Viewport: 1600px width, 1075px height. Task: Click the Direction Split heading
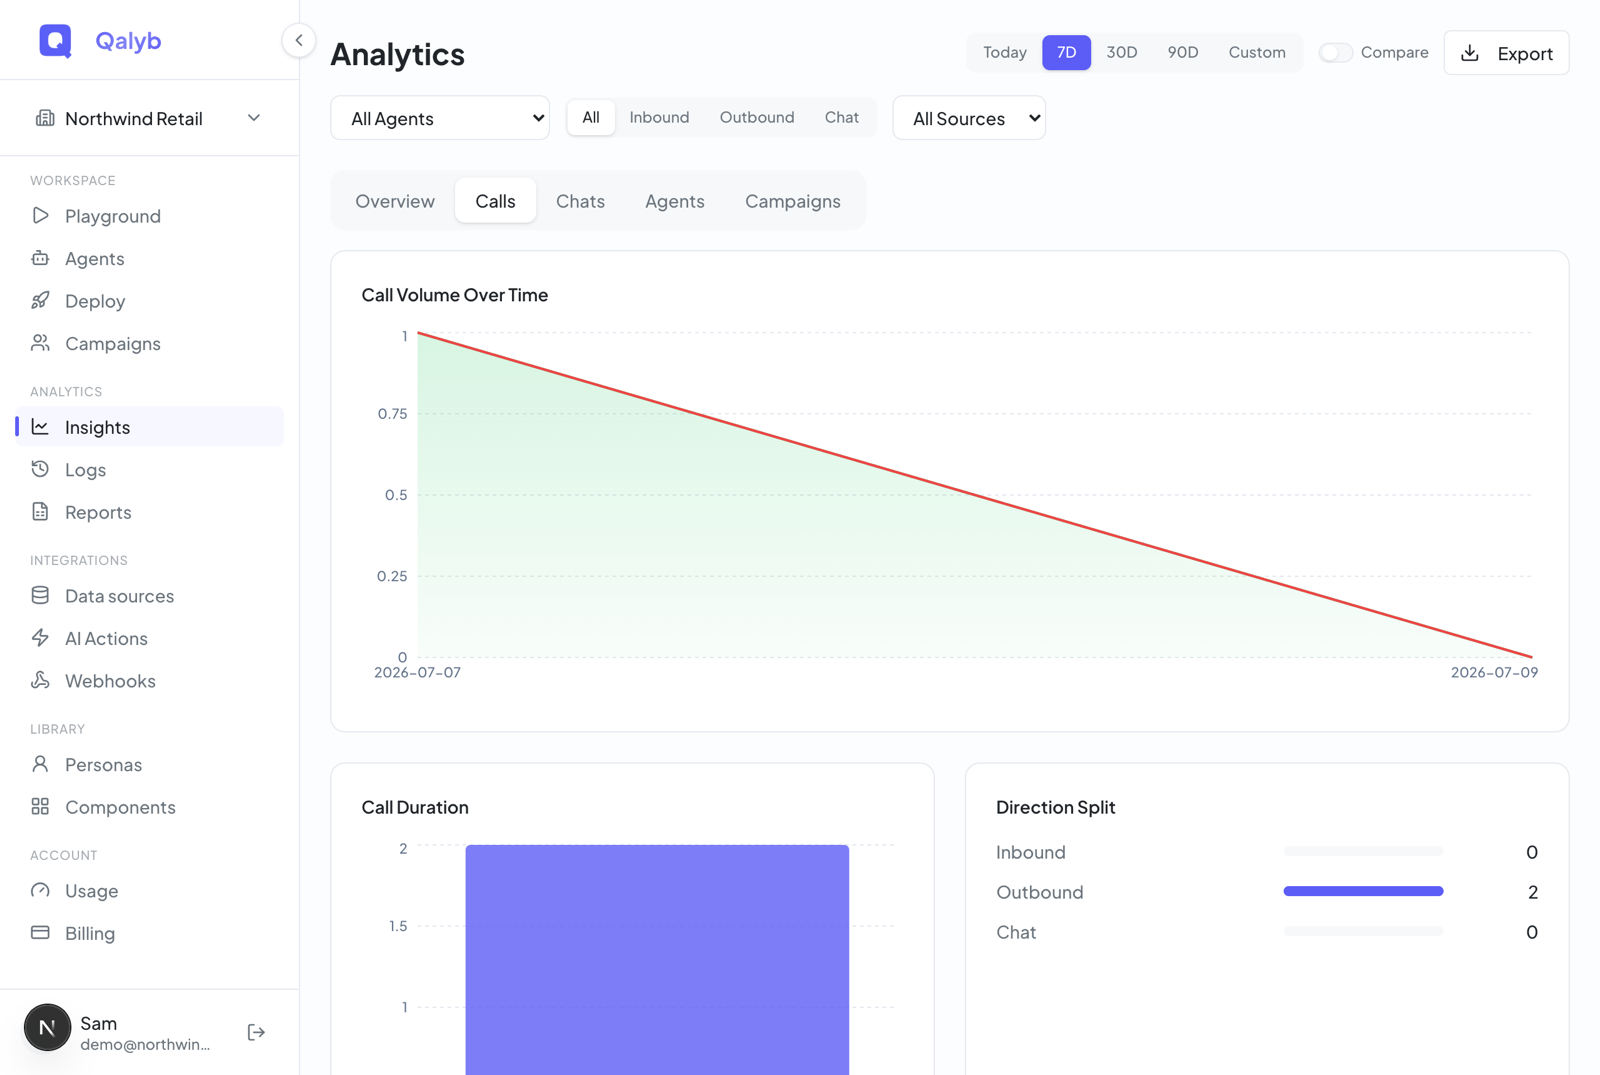click(1055, 807)
